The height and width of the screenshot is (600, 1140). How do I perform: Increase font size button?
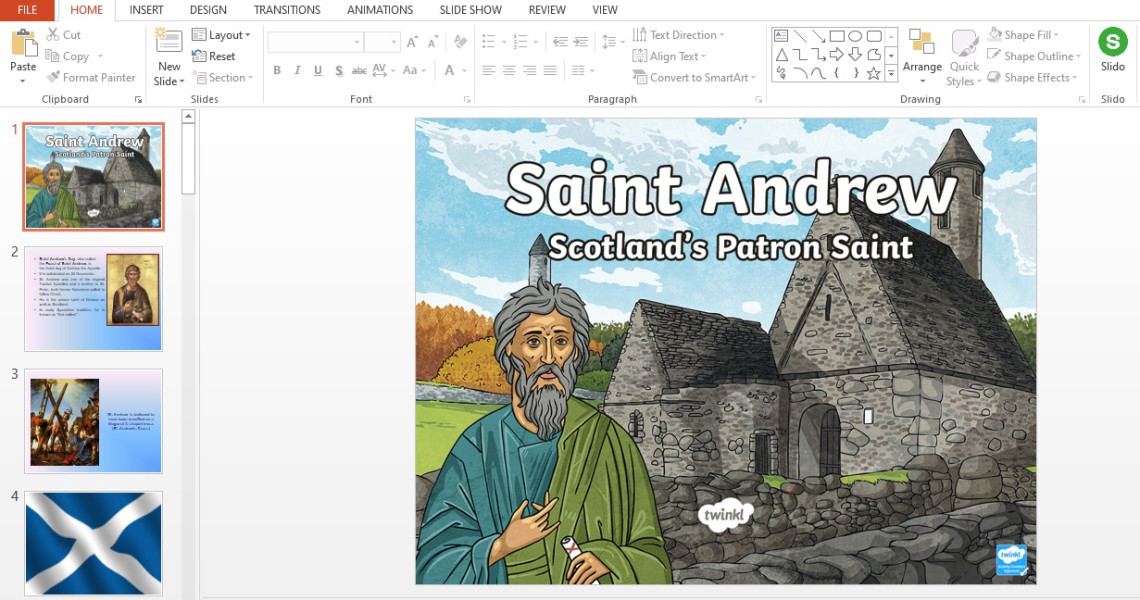coord(412,42)
